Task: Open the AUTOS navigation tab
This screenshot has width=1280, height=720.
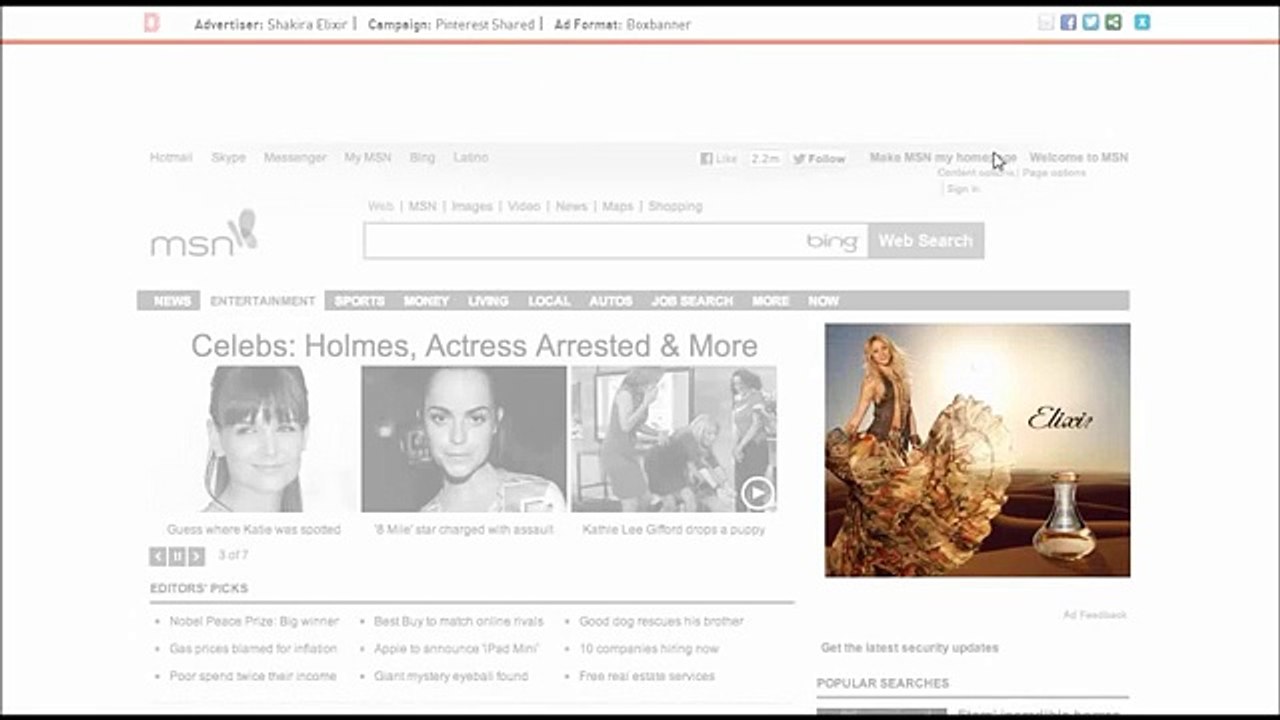Action: [611, 301]
